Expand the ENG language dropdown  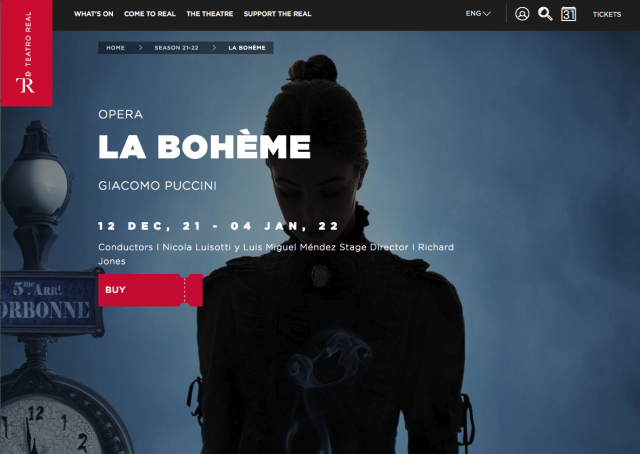(x=478, y=13)
